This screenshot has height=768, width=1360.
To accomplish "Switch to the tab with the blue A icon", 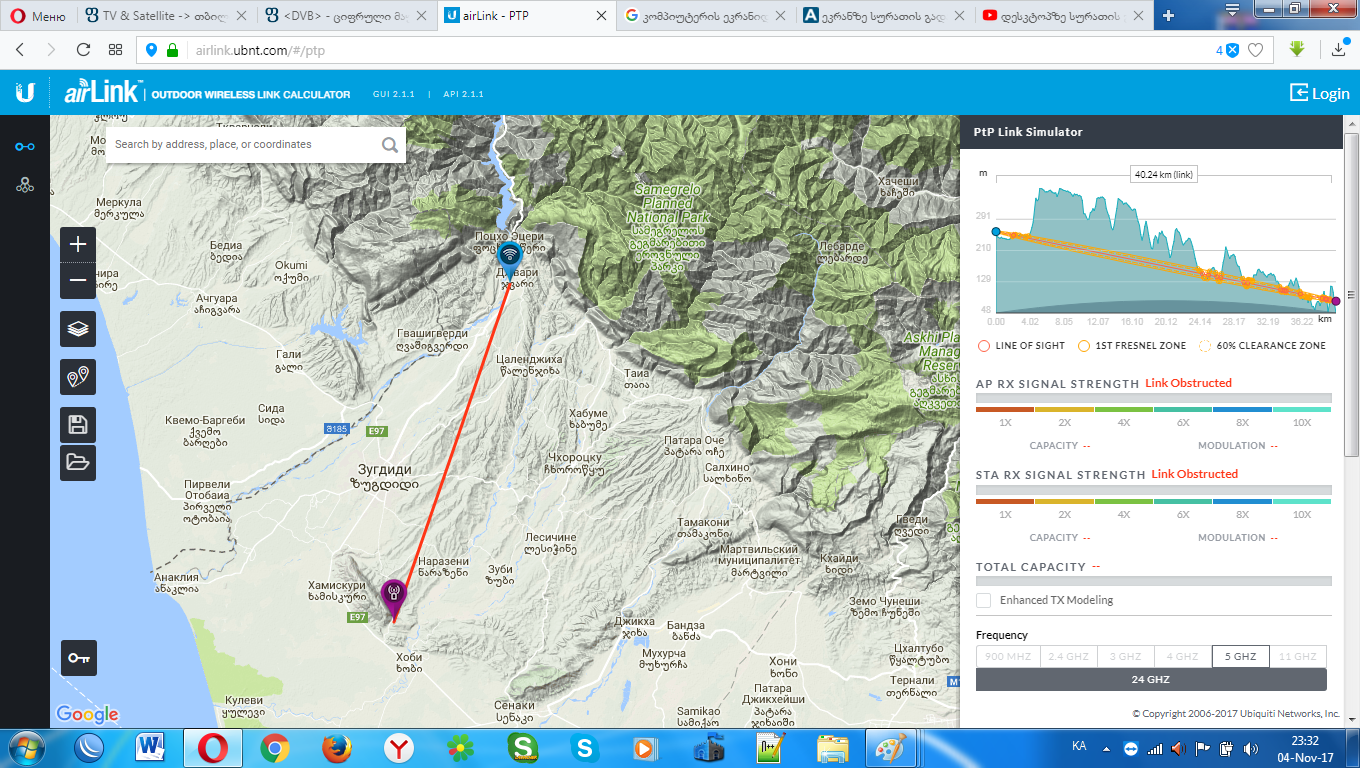I will (x=886, y=16).
